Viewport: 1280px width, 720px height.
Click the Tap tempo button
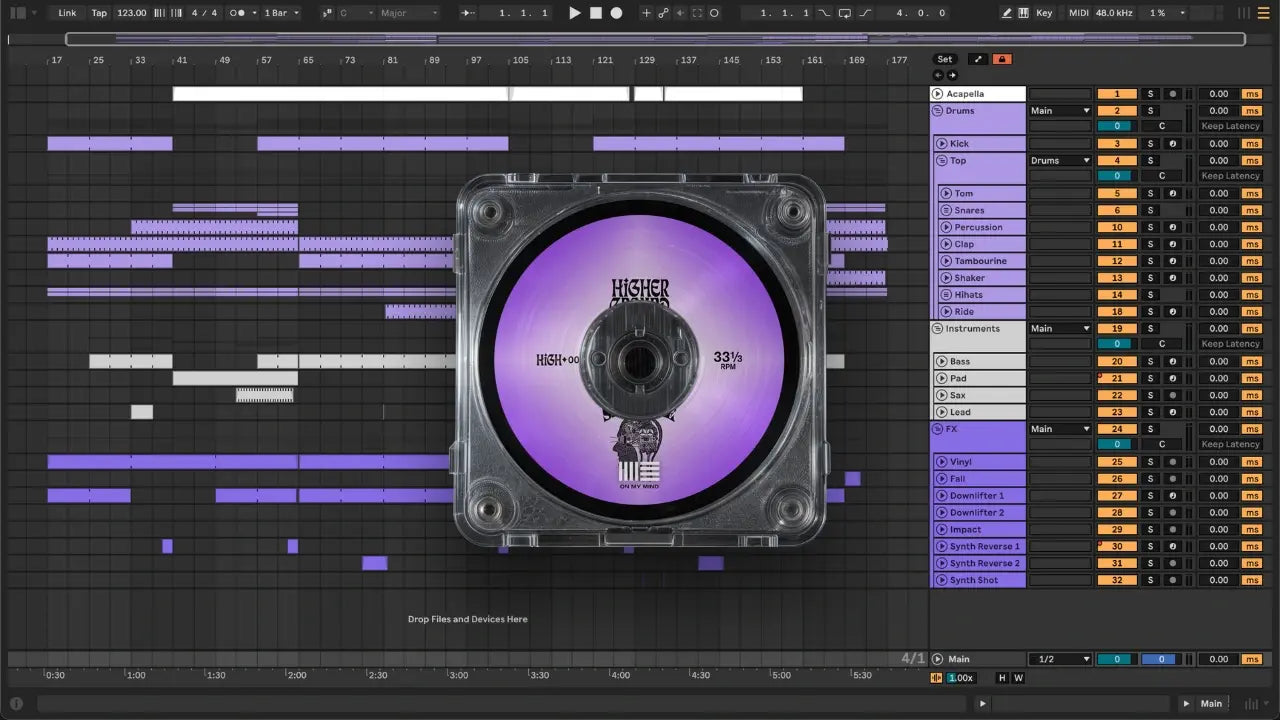(99, 13)
